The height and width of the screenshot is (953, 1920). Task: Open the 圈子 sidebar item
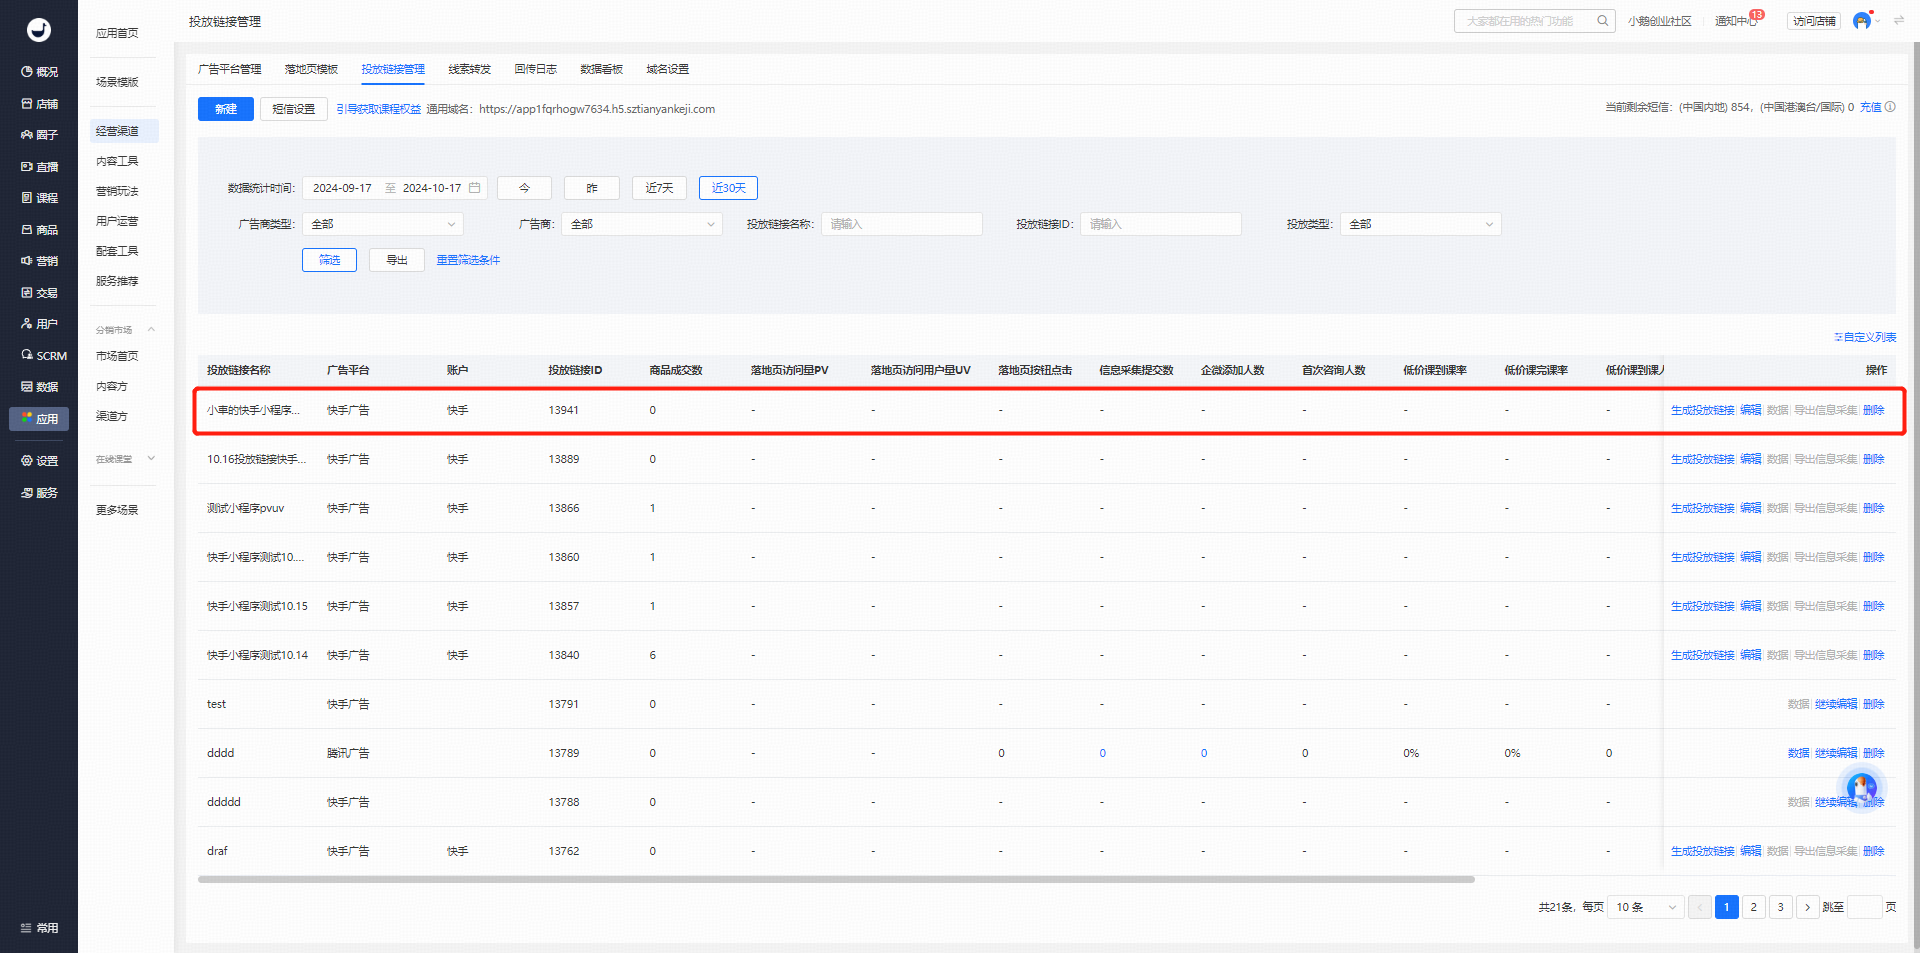[39, 135]
